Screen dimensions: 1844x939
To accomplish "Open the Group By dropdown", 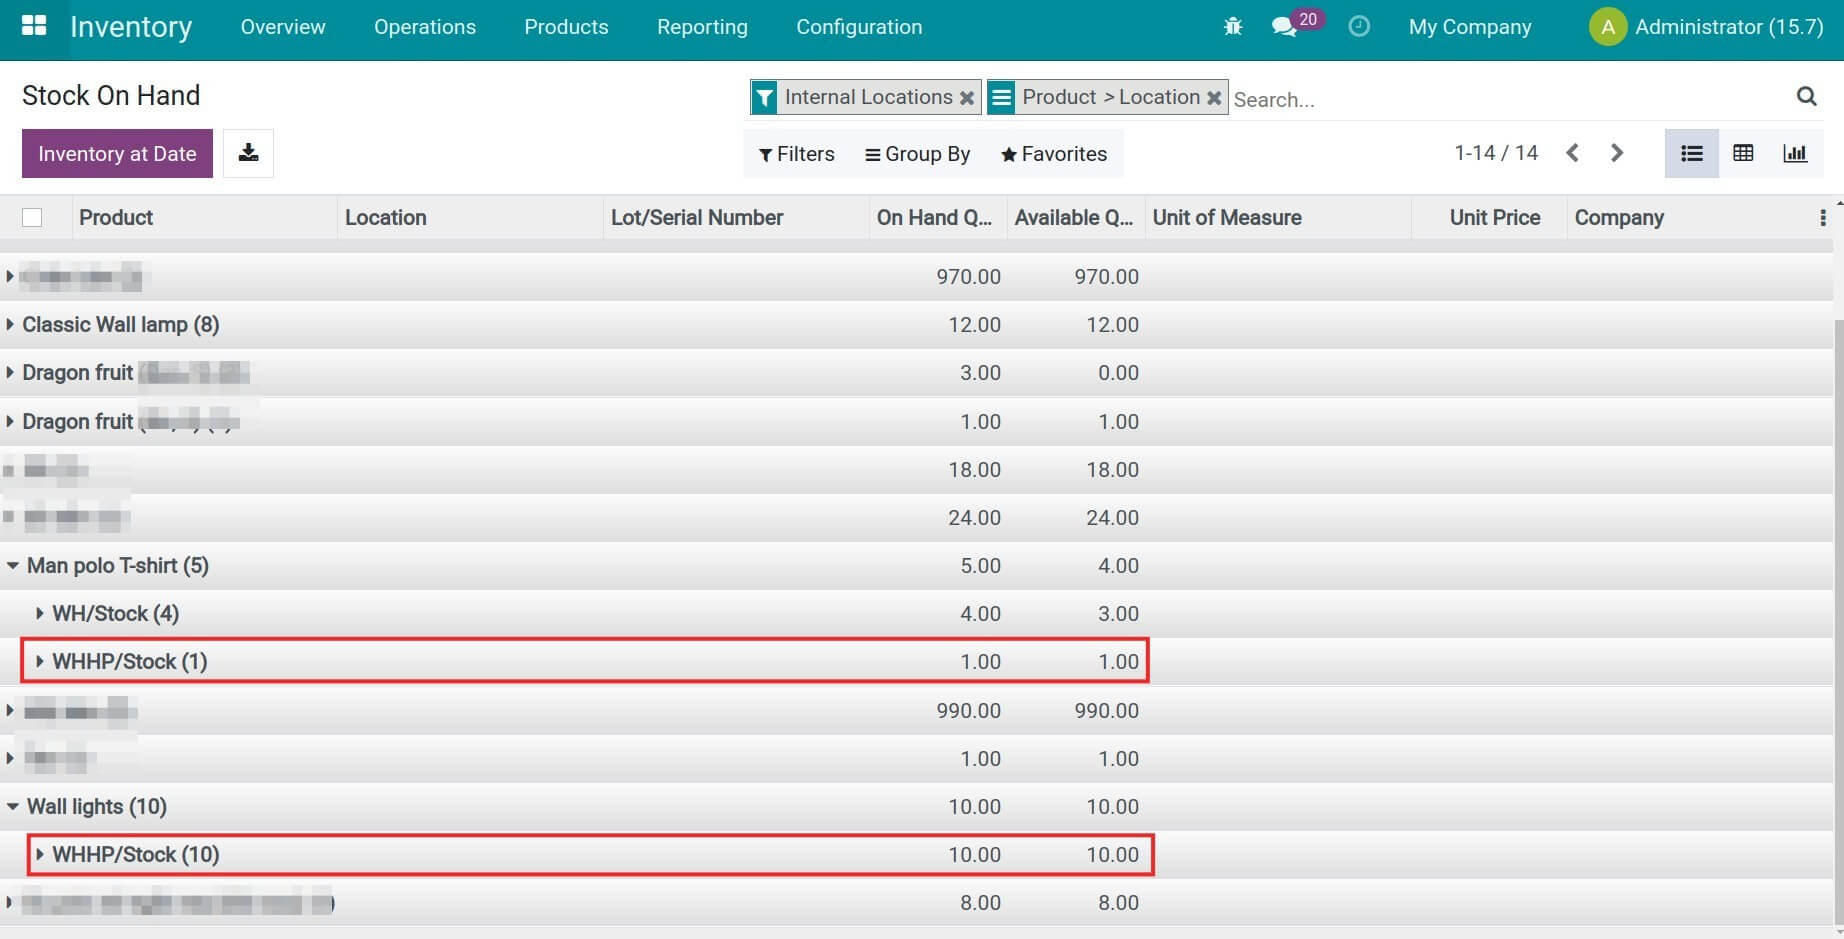I will coord(917,154).
